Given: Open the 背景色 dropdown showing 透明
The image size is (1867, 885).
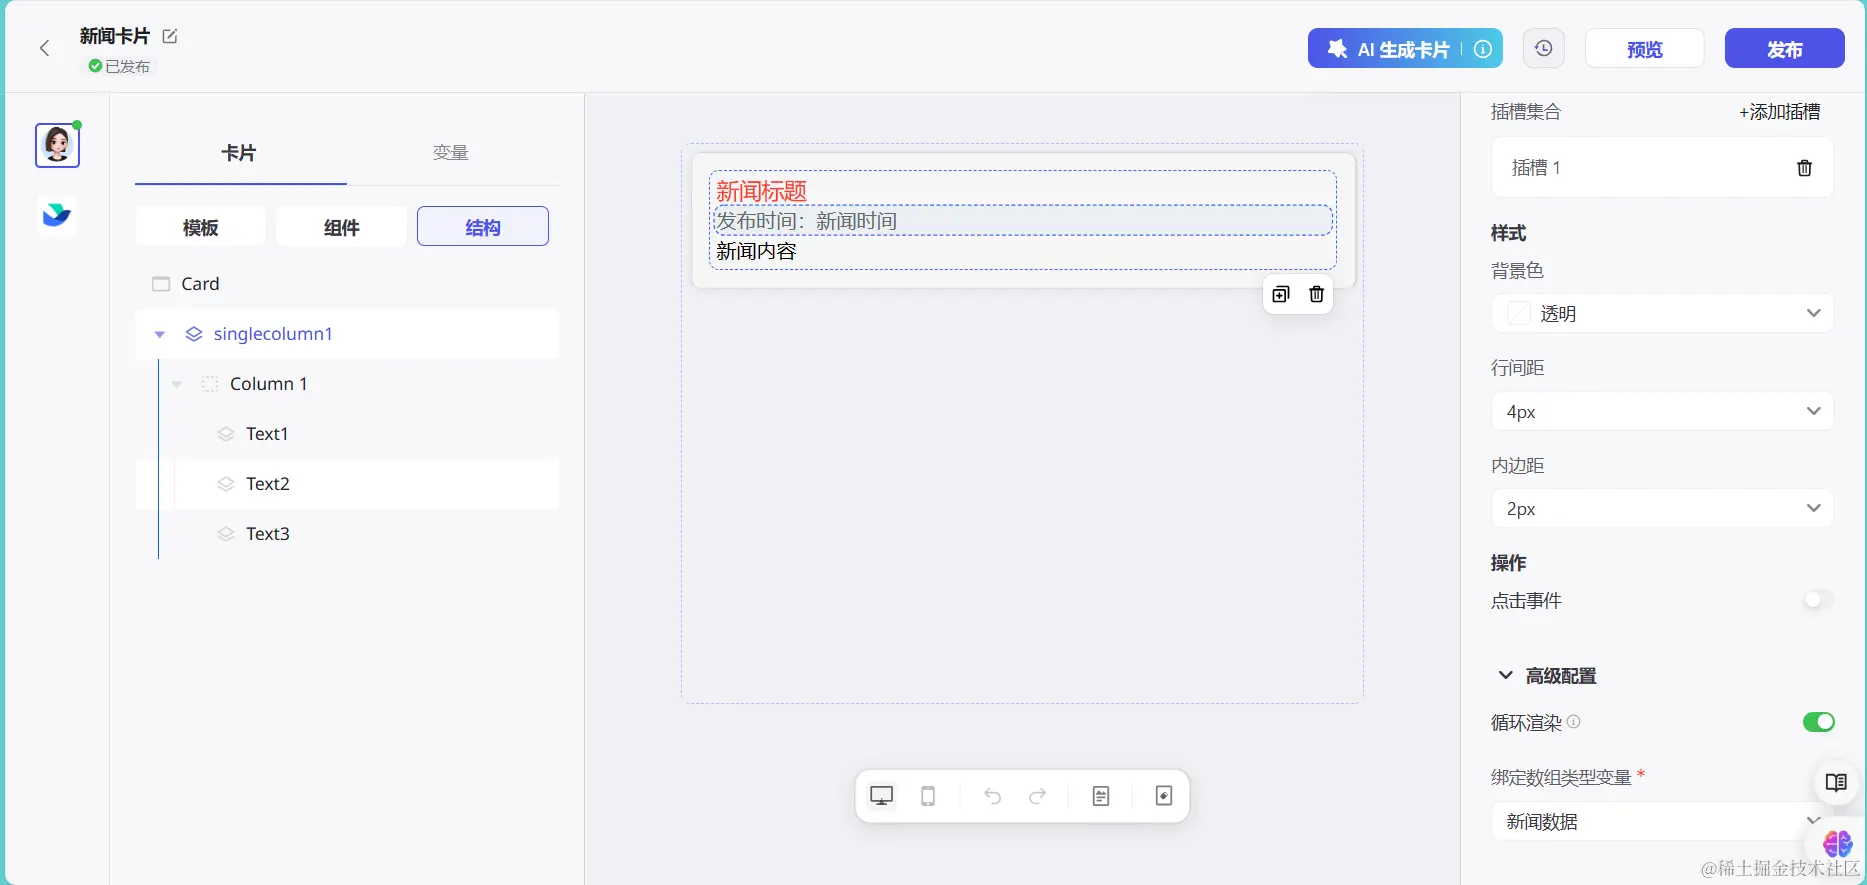Looking at the screenshot, I should click(x=1662, y=313).
